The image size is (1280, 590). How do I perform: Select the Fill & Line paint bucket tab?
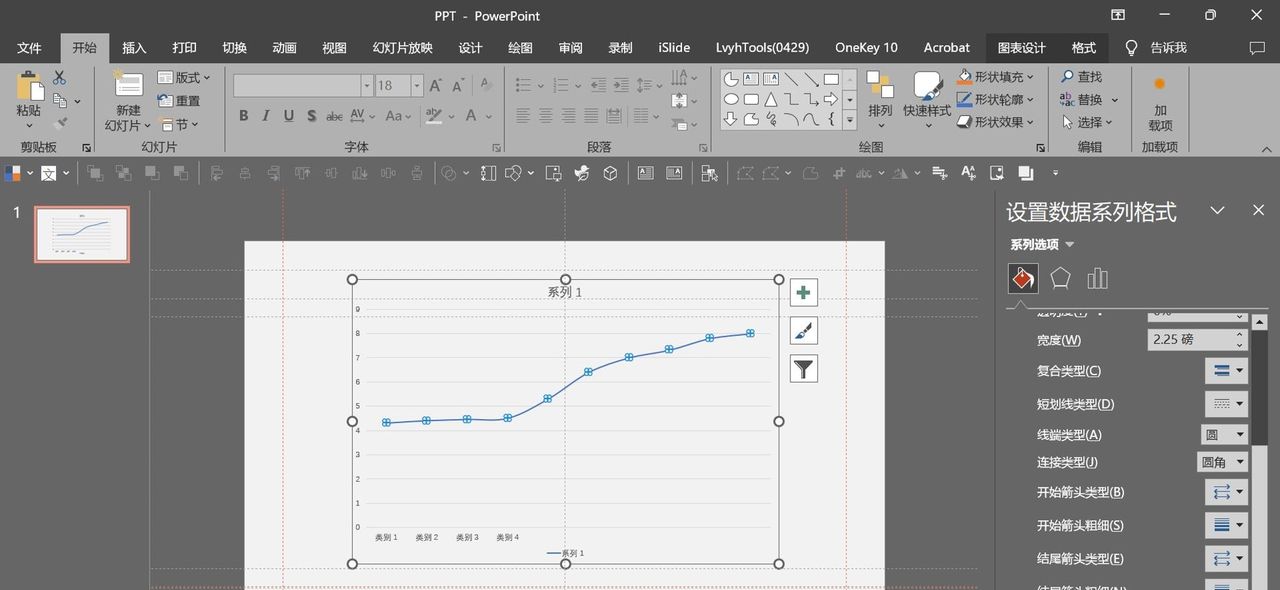(x=1023, y=278)
